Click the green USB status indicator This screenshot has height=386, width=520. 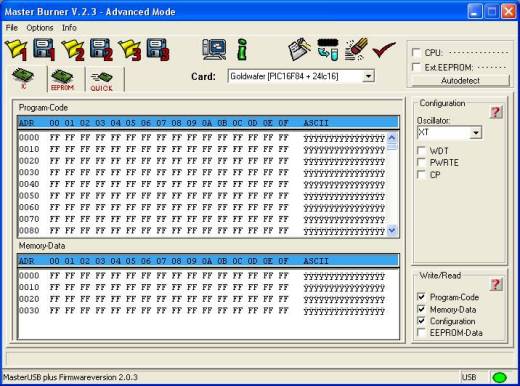(499, 377)
